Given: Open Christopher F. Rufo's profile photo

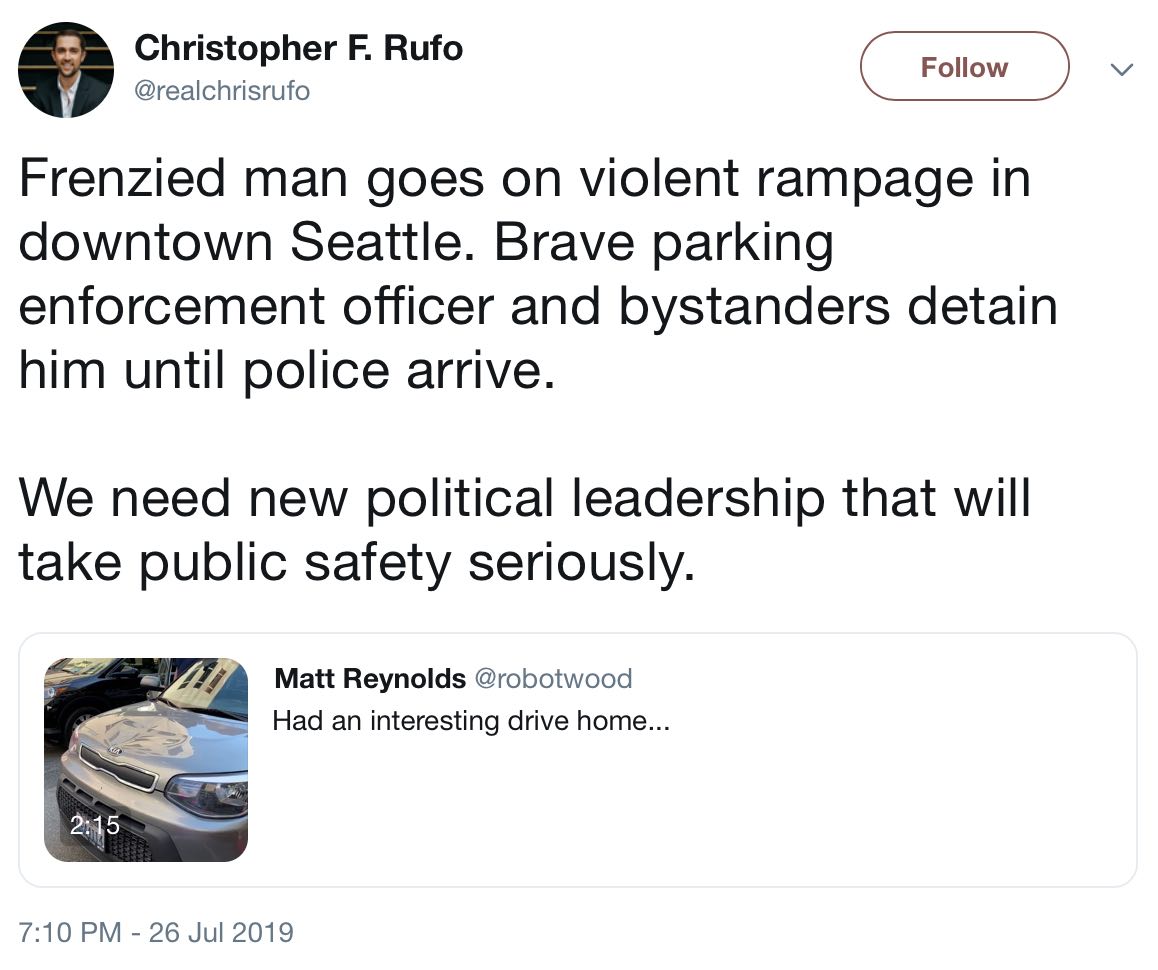Looking at the screenshot, I should [x=66, y=69].
